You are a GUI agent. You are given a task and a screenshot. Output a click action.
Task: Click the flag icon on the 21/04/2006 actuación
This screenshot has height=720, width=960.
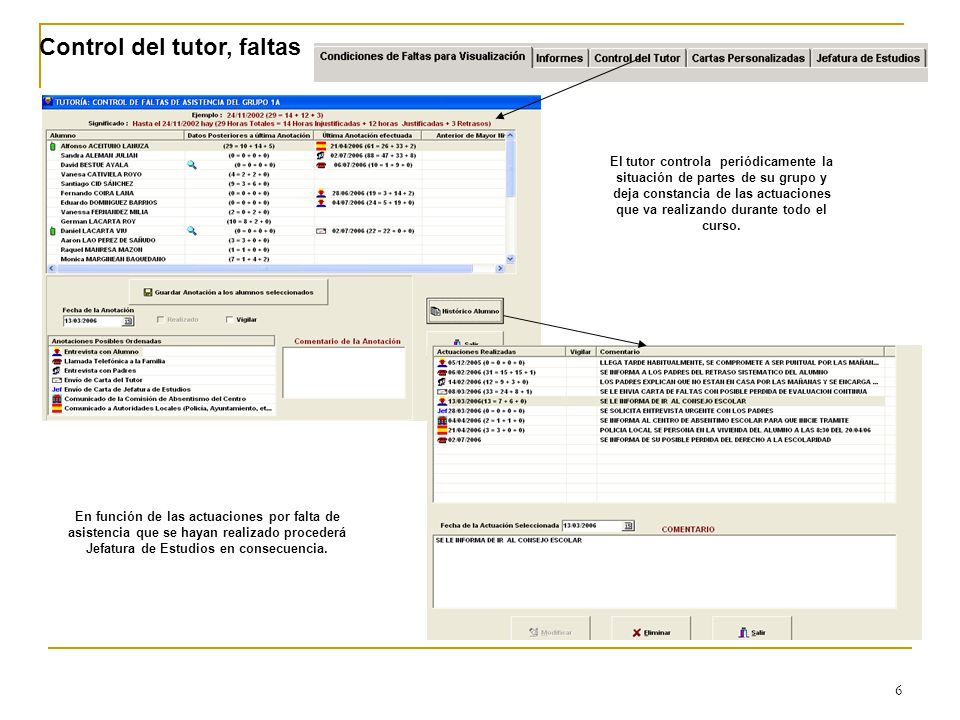(x=442, y=430)
